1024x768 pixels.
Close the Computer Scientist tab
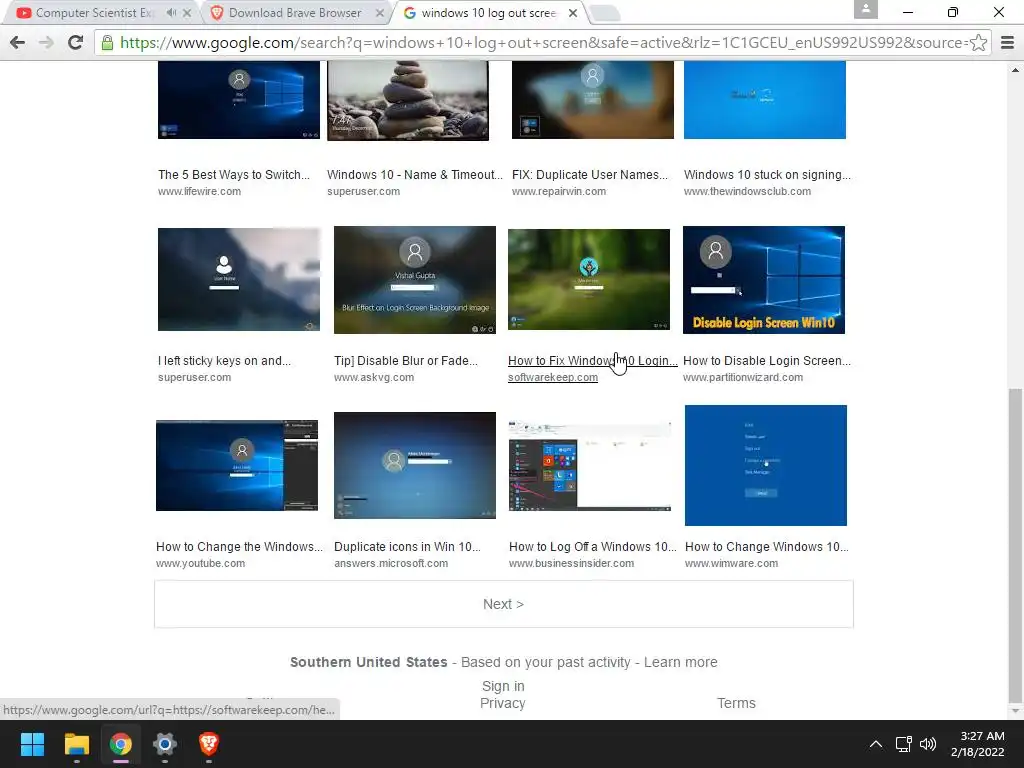(187, 12)
